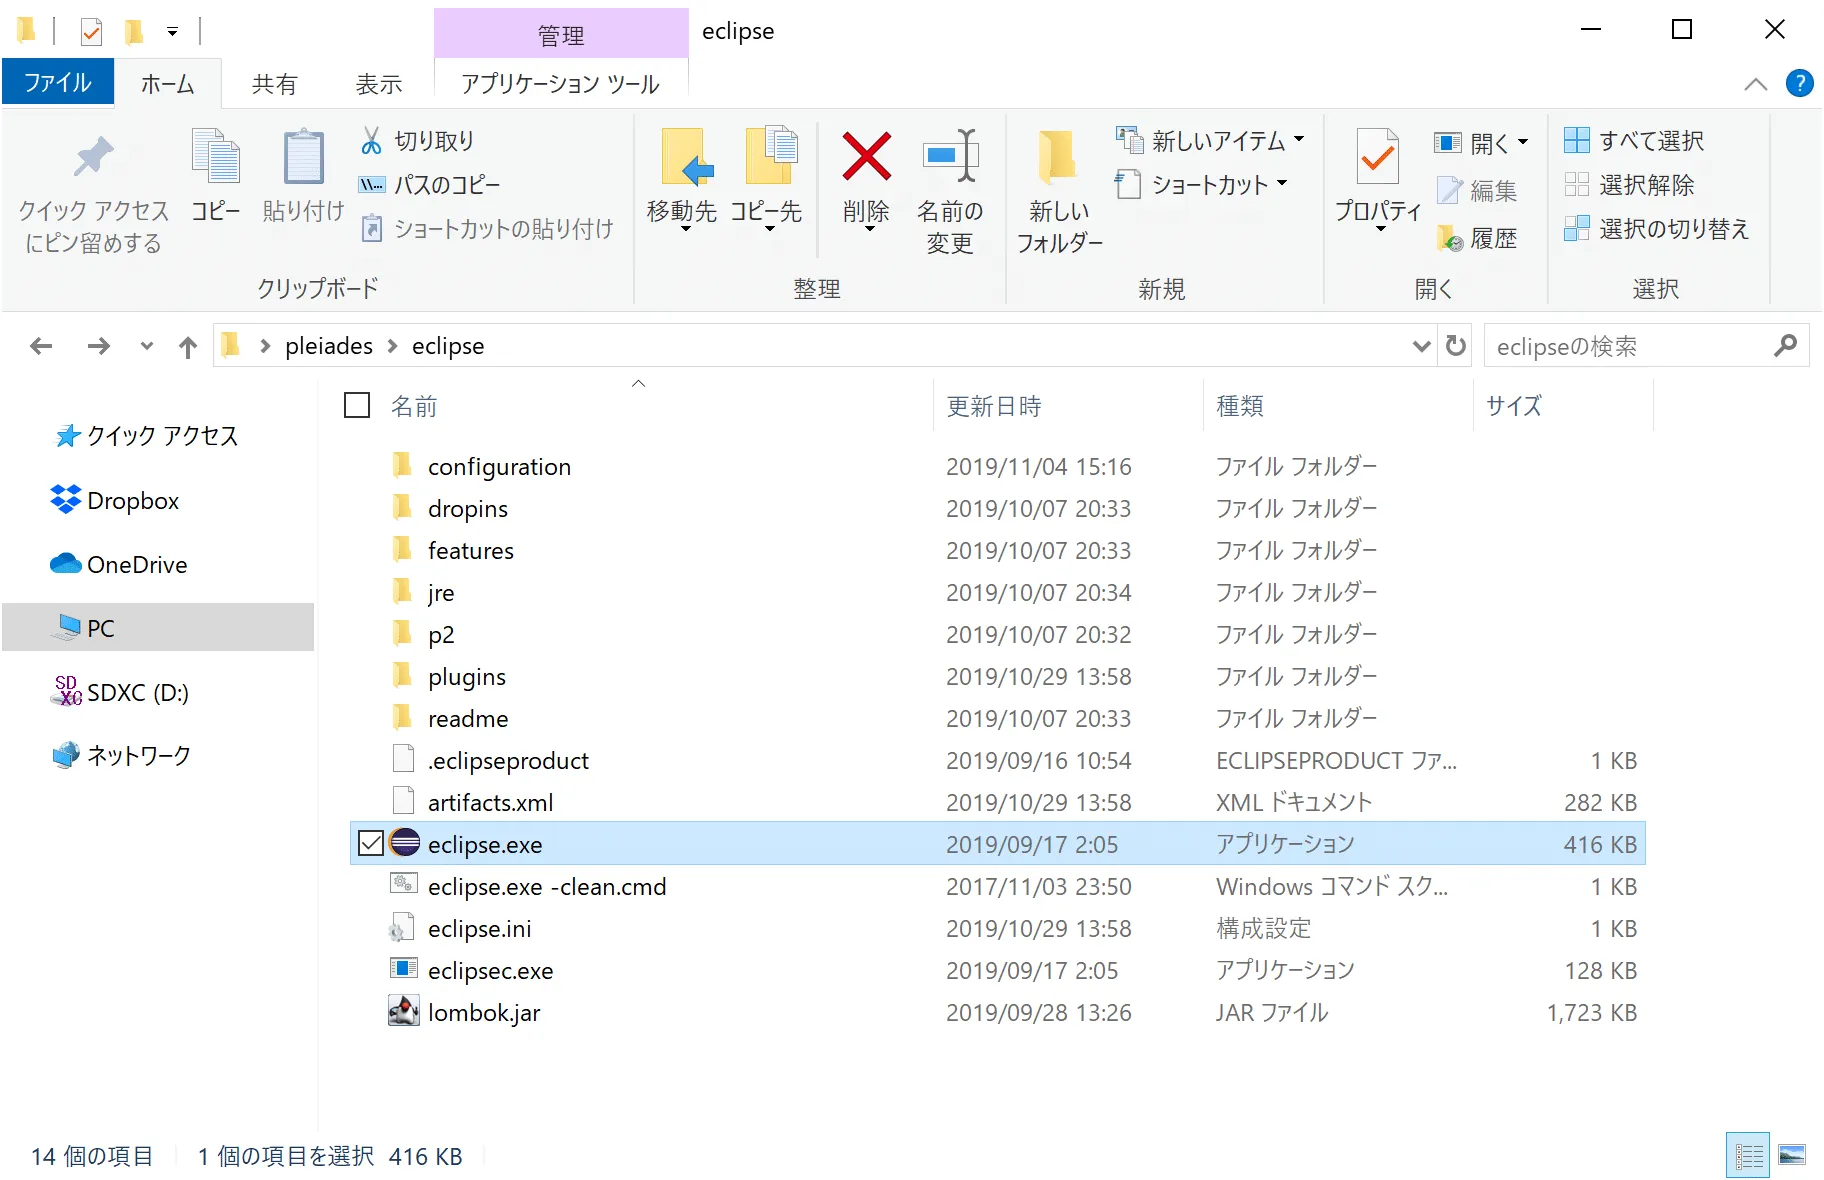Sort by 名前 column header
This screenshot has height=1180, width=1824.
click(x=414, y=406)
